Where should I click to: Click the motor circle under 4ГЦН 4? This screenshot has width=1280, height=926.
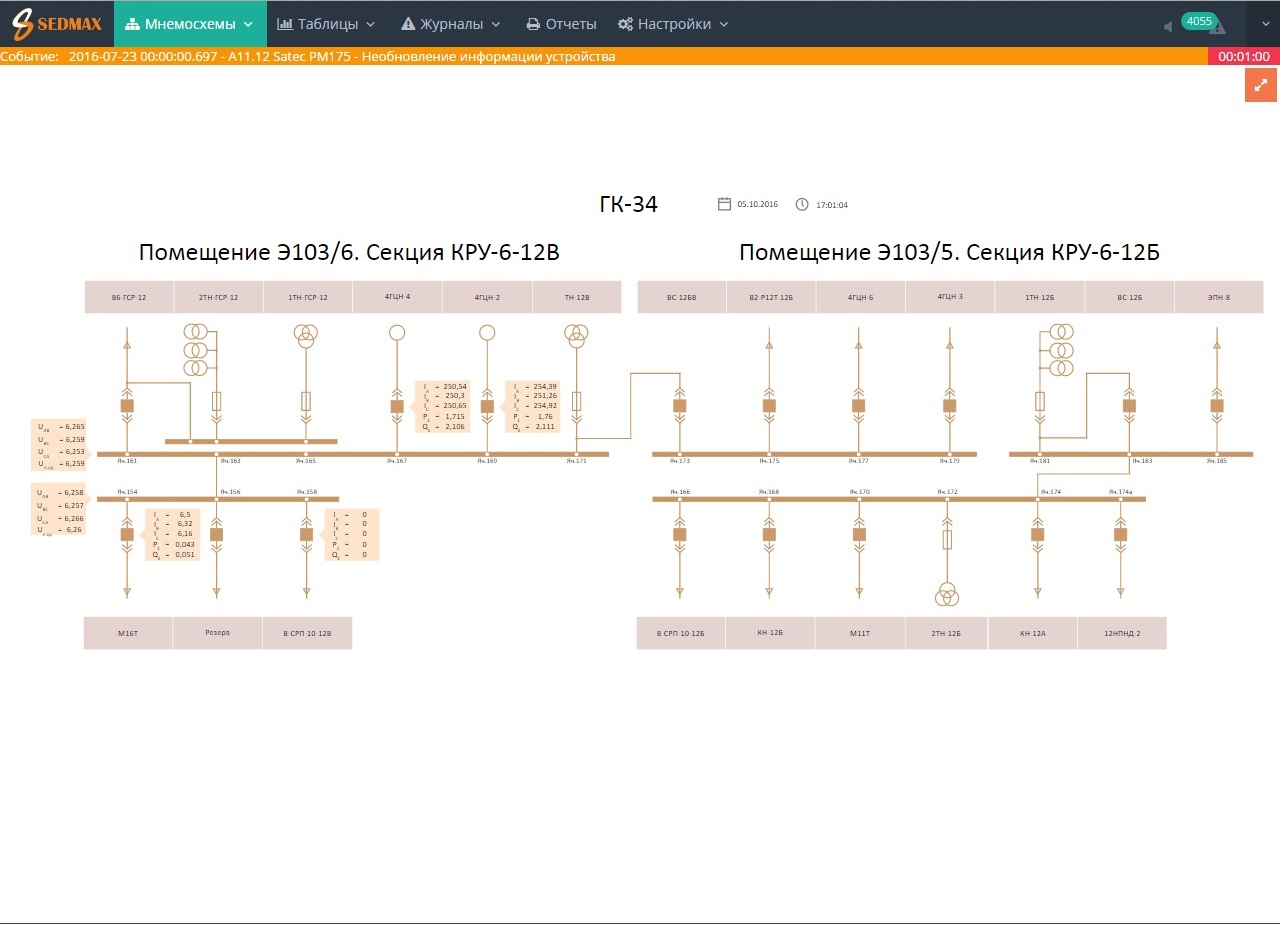[397, 333]
